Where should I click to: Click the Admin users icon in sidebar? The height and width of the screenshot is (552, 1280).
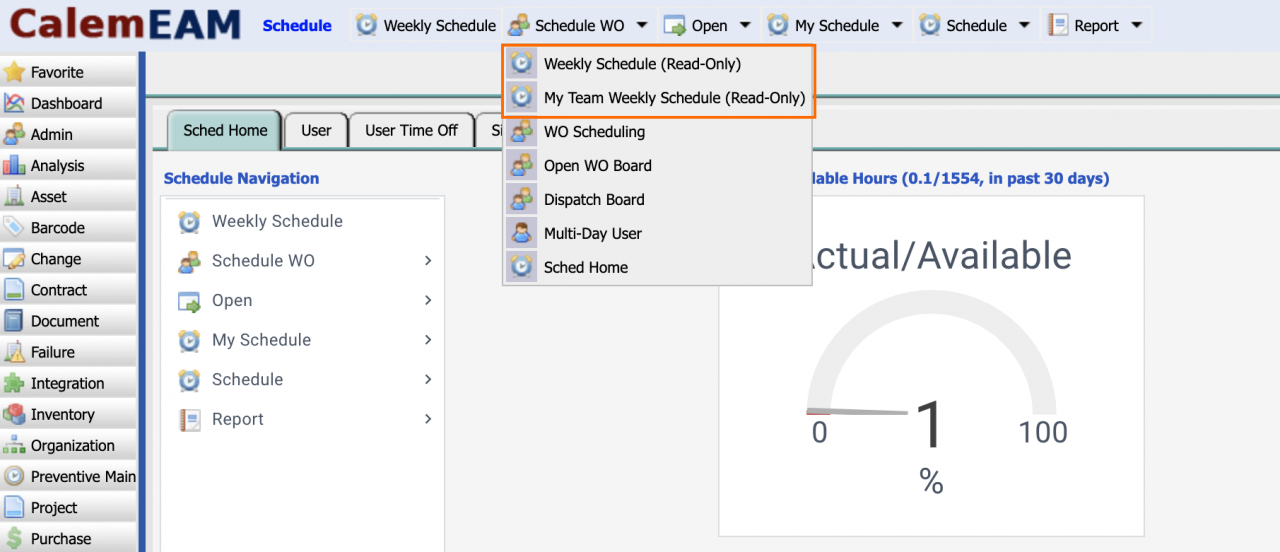tap(14, 134)
